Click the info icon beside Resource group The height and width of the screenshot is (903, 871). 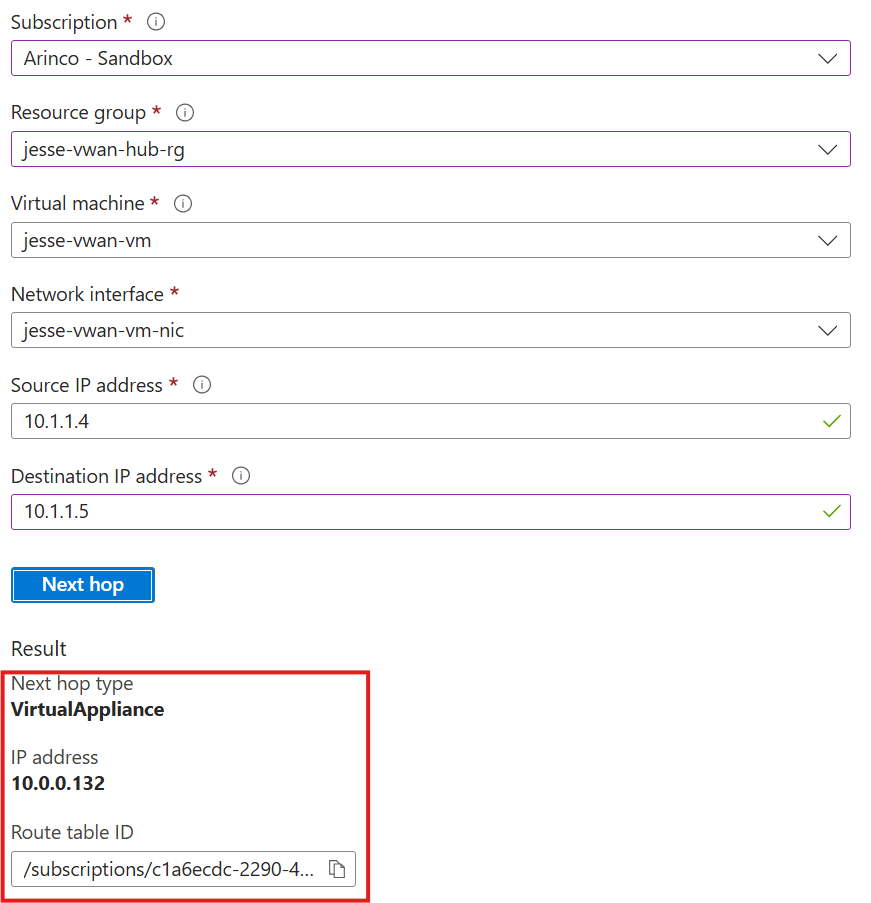coord(185,113)
